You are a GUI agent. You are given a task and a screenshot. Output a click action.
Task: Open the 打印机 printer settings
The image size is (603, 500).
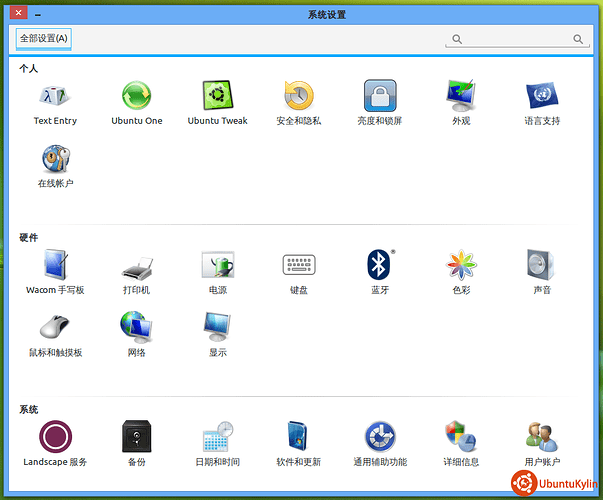point(136,266)
